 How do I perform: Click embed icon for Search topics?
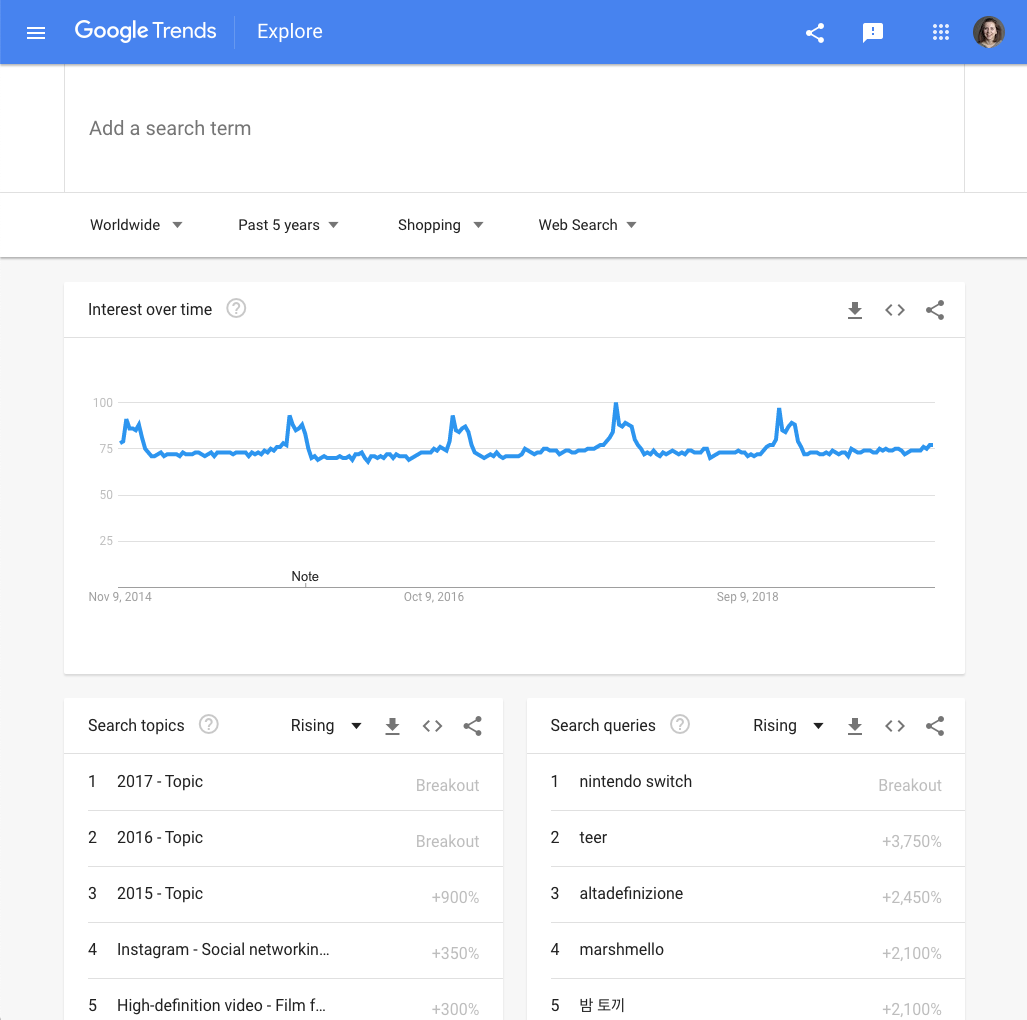pyautogui.click(x=432, y=726)
